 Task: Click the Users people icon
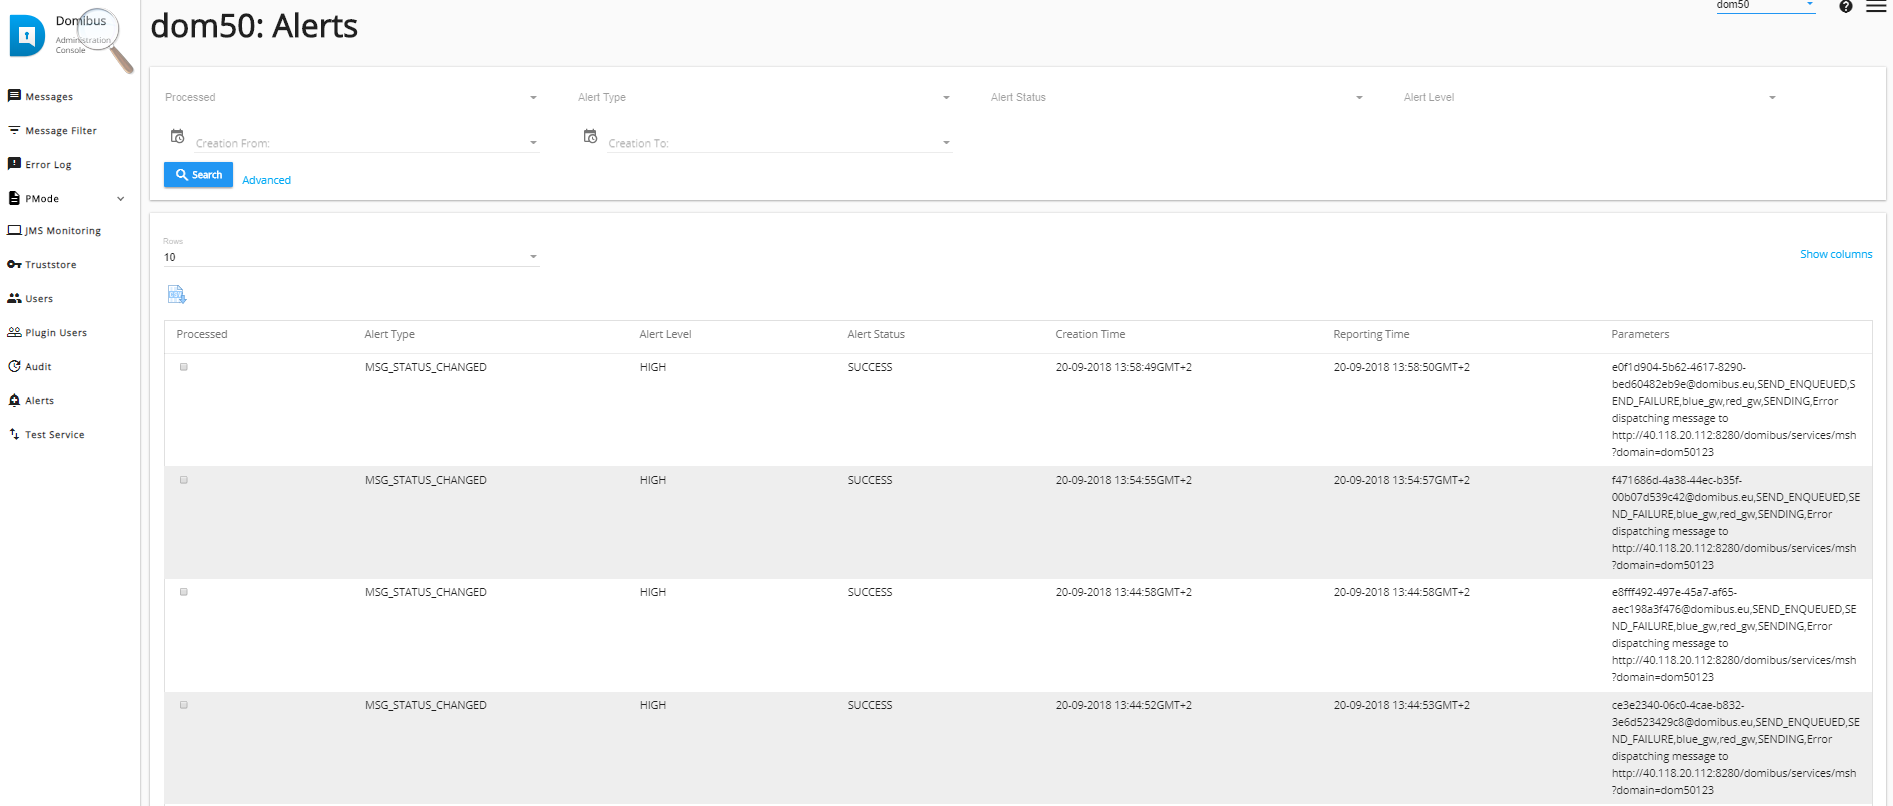[x=14, y=298]
